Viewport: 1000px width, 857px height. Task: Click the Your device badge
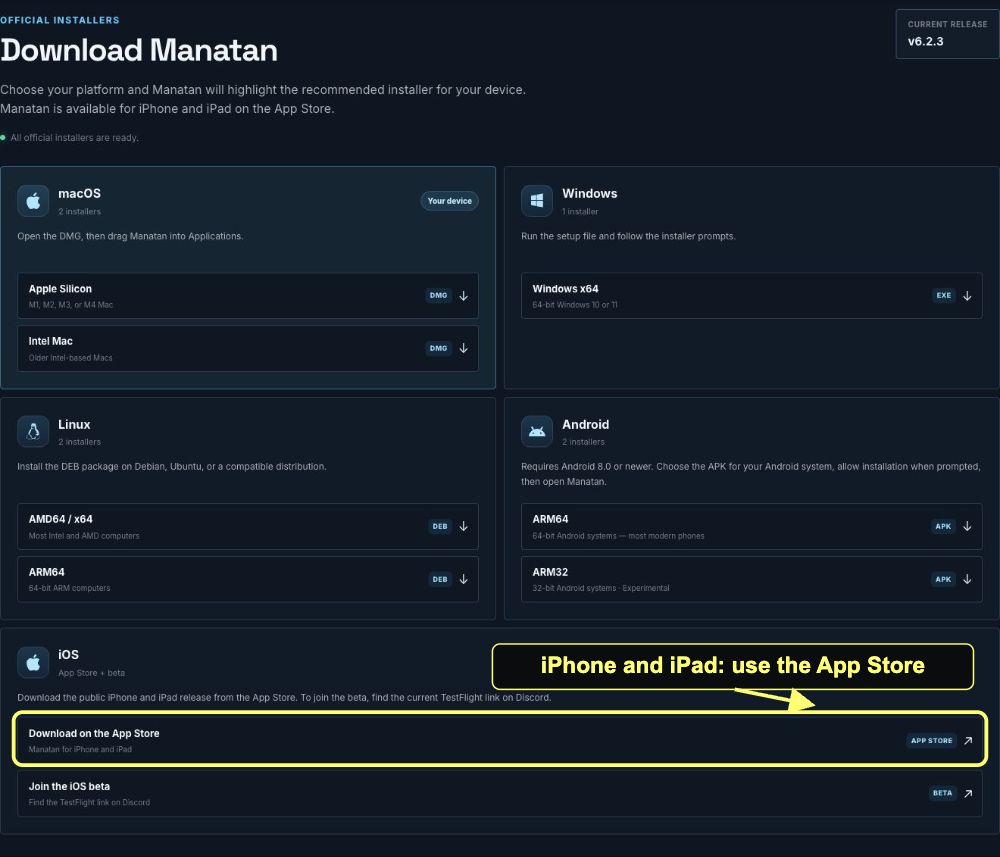pos(450,201)
